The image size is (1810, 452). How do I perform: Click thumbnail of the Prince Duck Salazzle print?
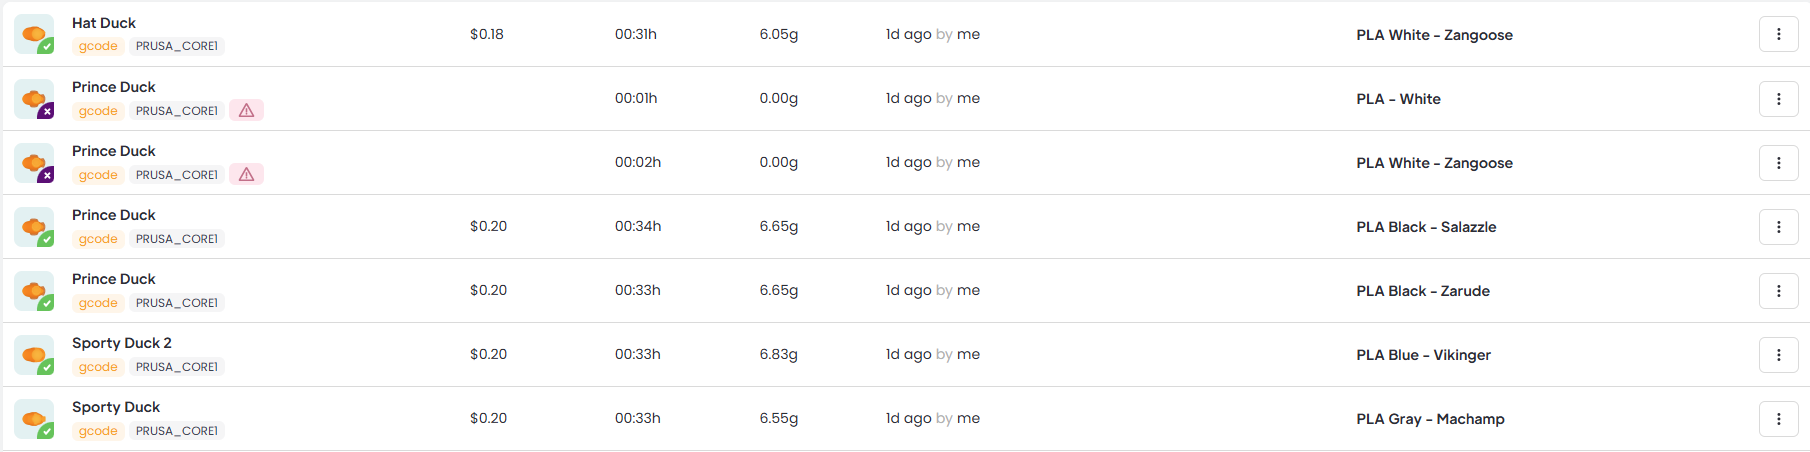click(x=34, y=227)
